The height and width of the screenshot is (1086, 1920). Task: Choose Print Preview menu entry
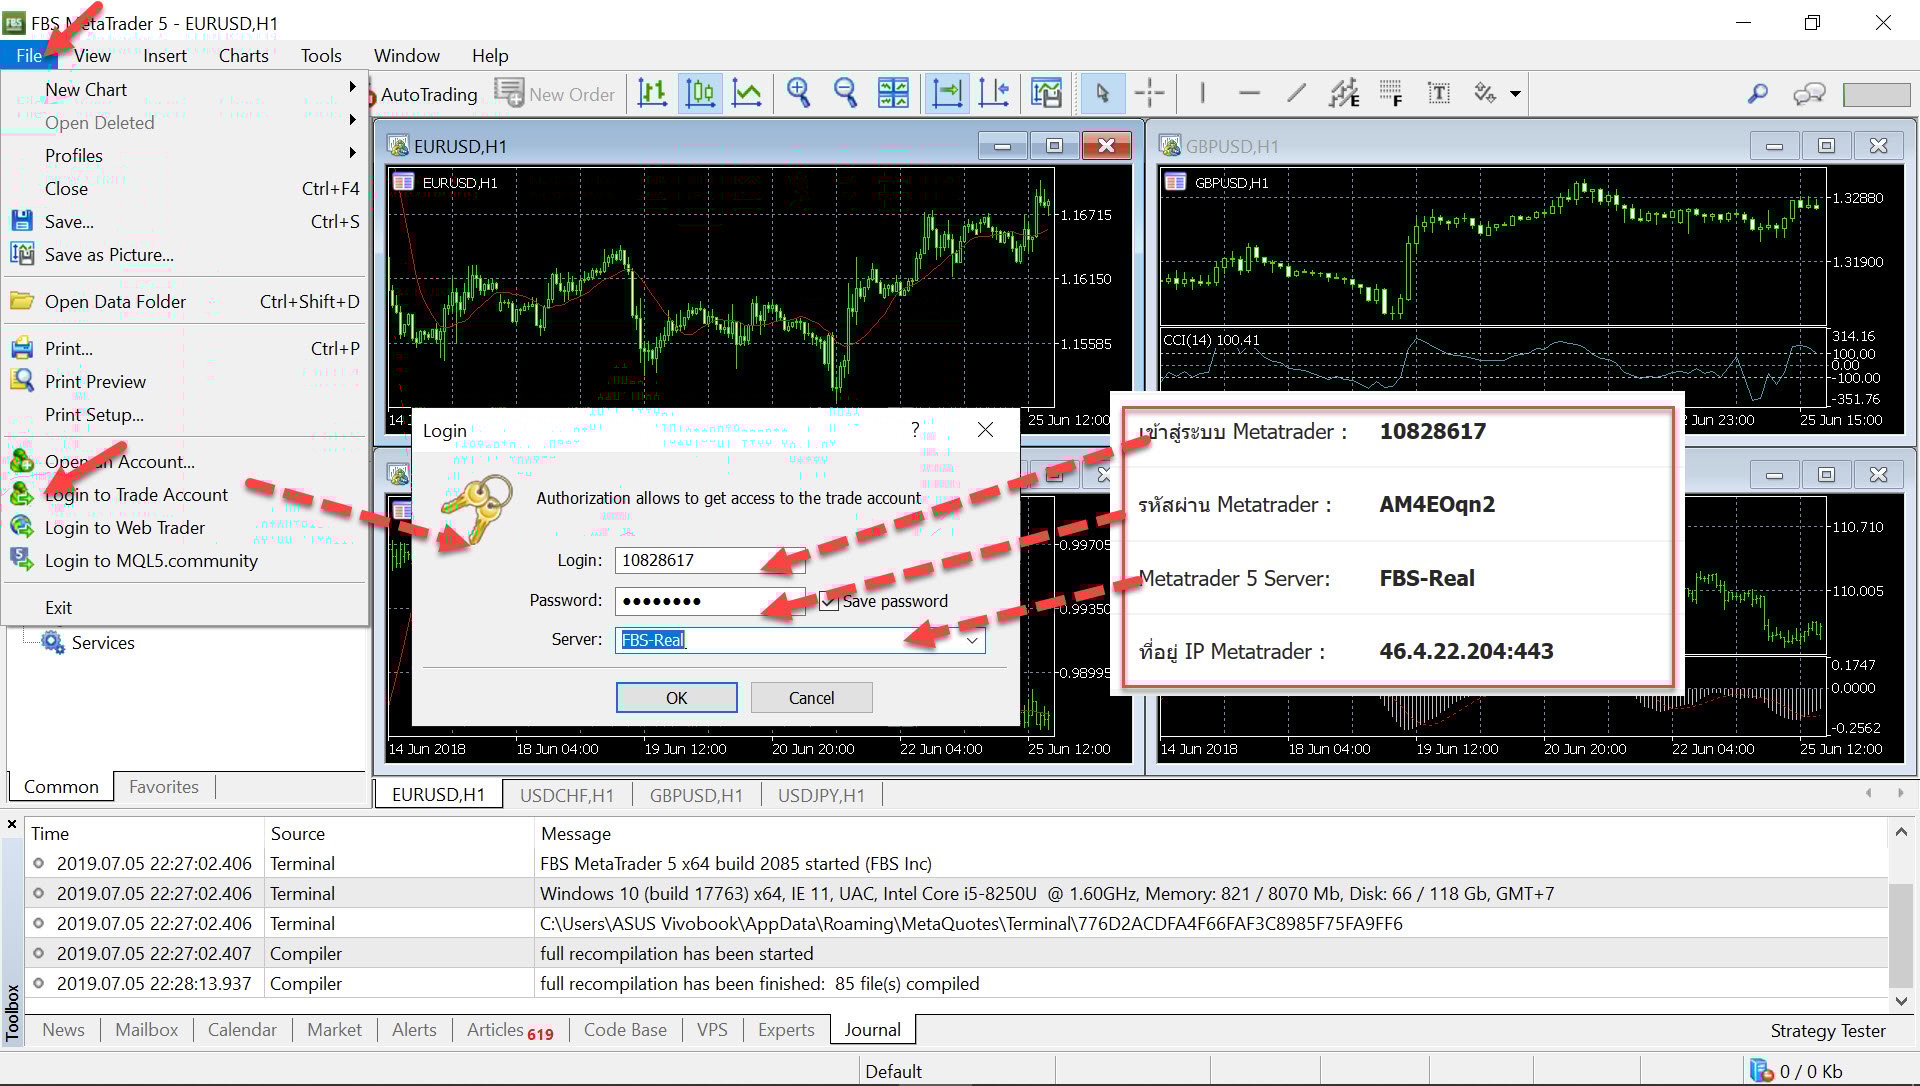(x=185, y=381)
